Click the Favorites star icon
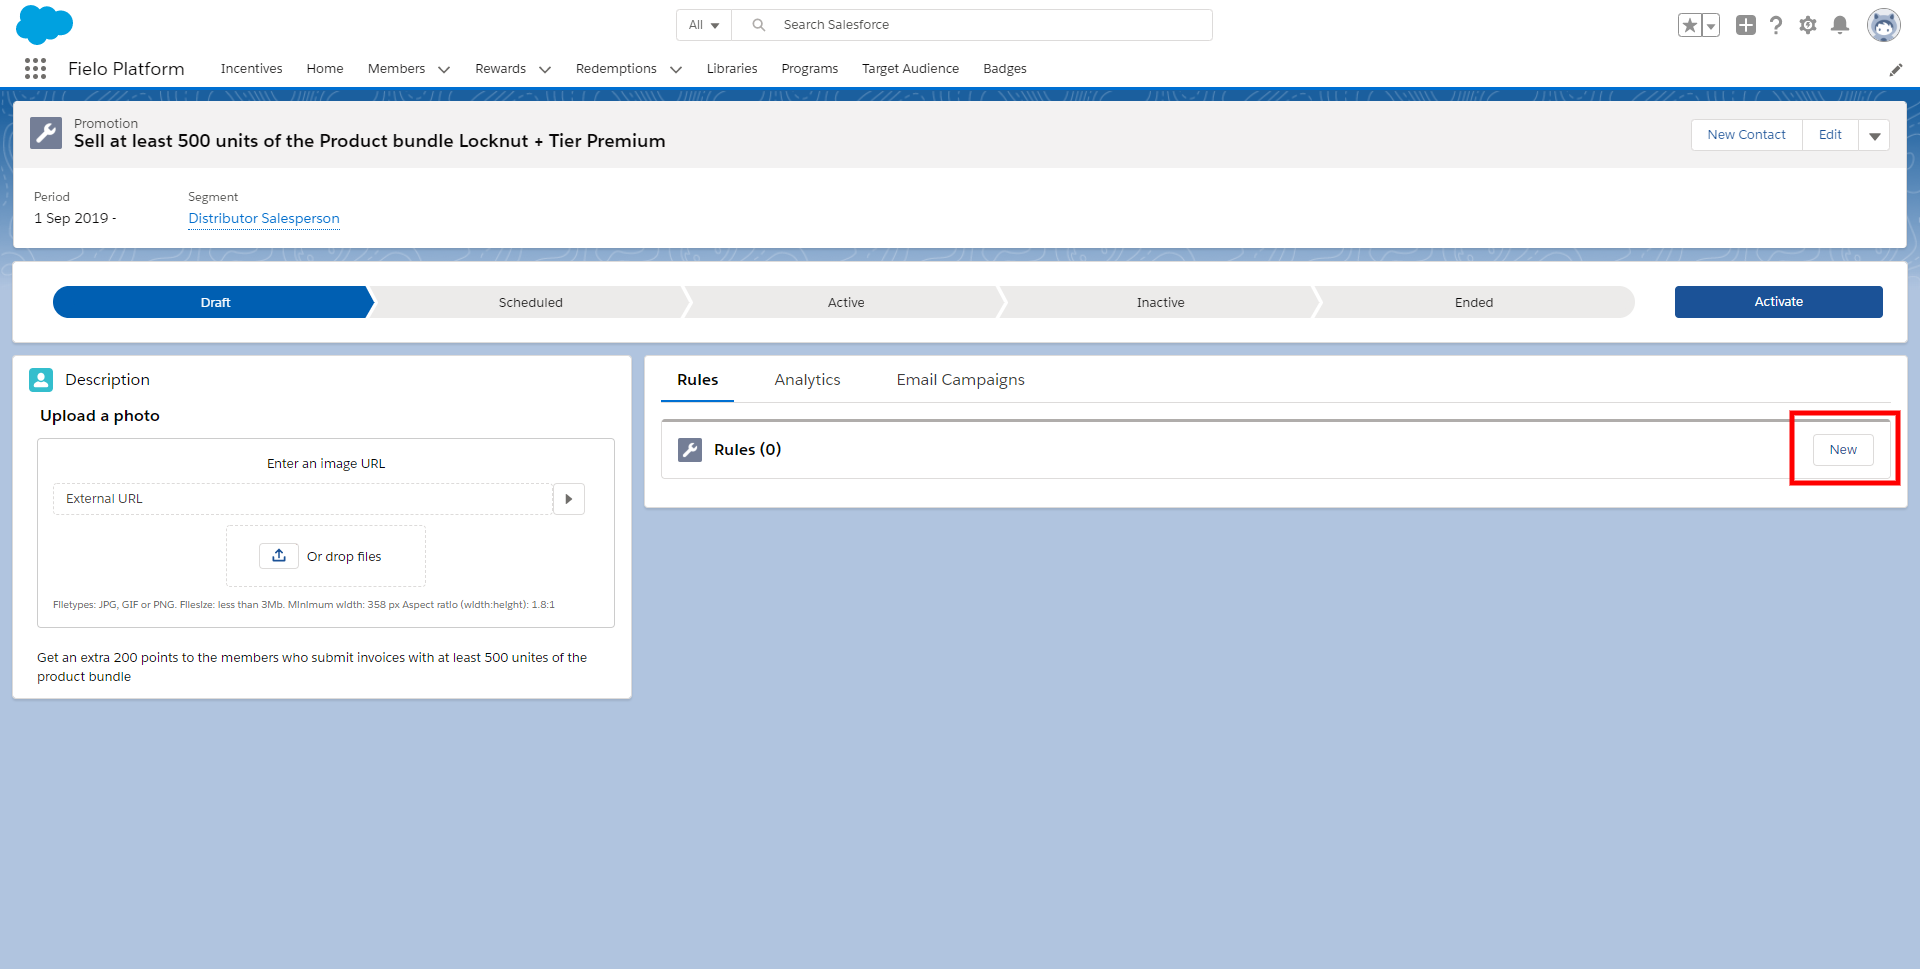Viewport: 1920px width, 969px height. [x=1689, y=25]
